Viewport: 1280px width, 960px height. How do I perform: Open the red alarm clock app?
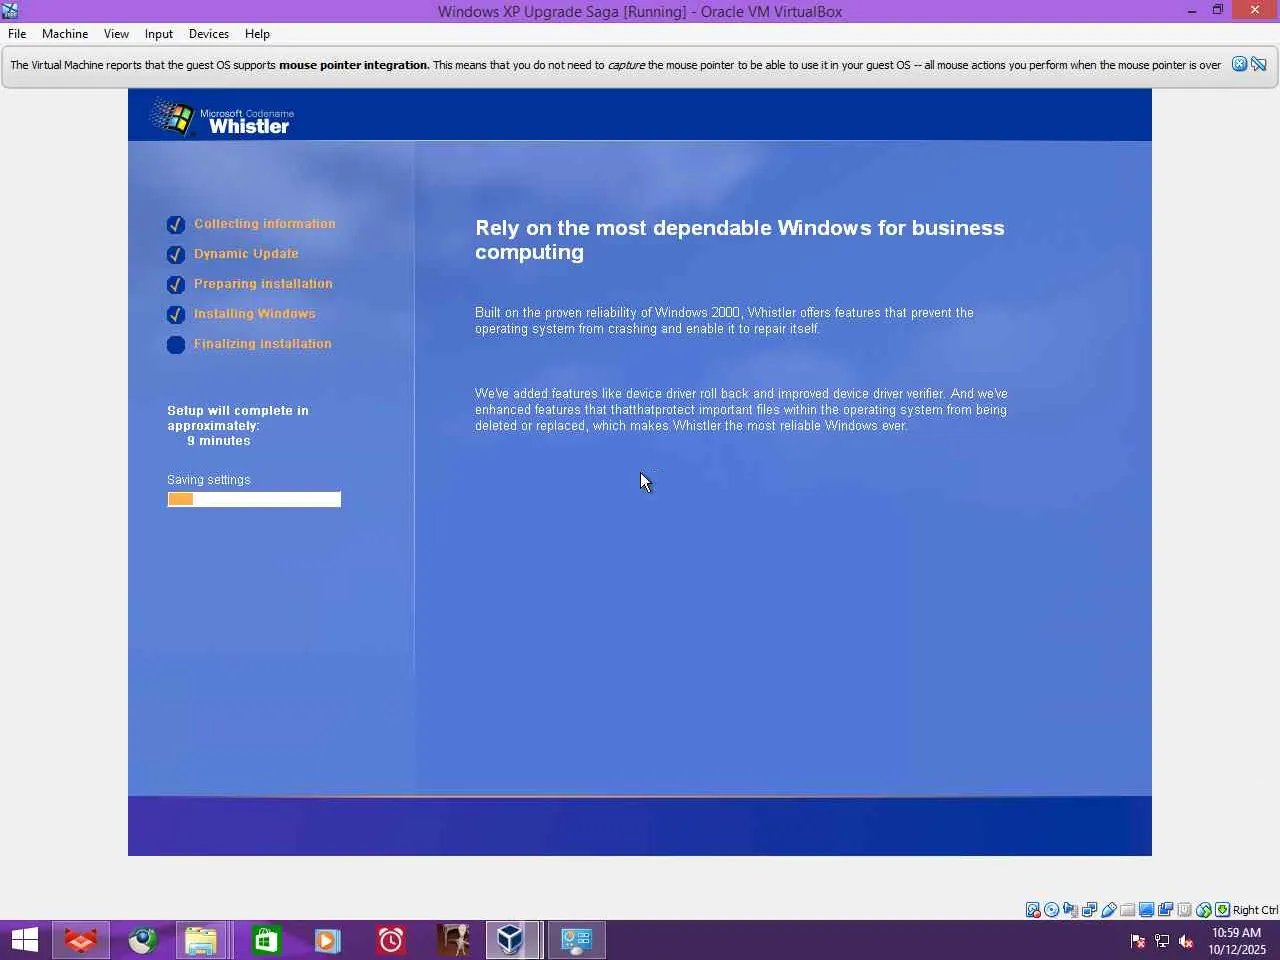(x=390, y=940)
